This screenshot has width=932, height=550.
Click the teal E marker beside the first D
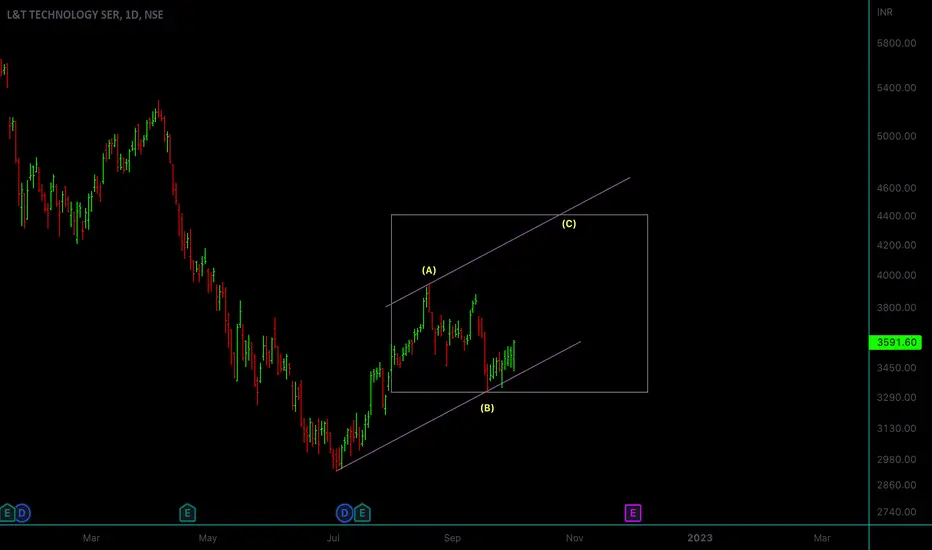pyautogui.click(x=7, y=513)
